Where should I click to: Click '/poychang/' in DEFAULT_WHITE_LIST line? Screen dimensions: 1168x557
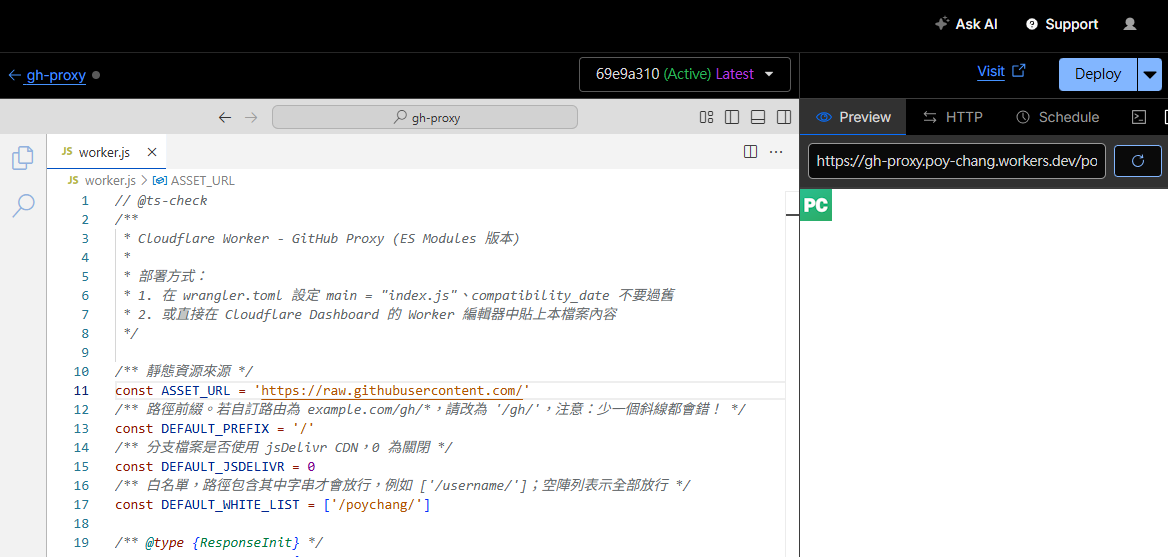[x=376, y=504]
